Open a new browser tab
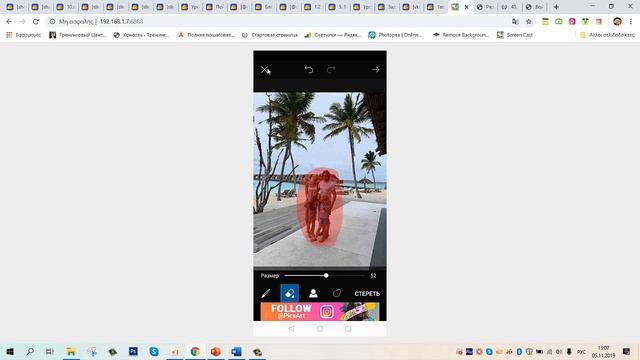The height and width of the screenshot is (360, 640). (x=556, y=7)
